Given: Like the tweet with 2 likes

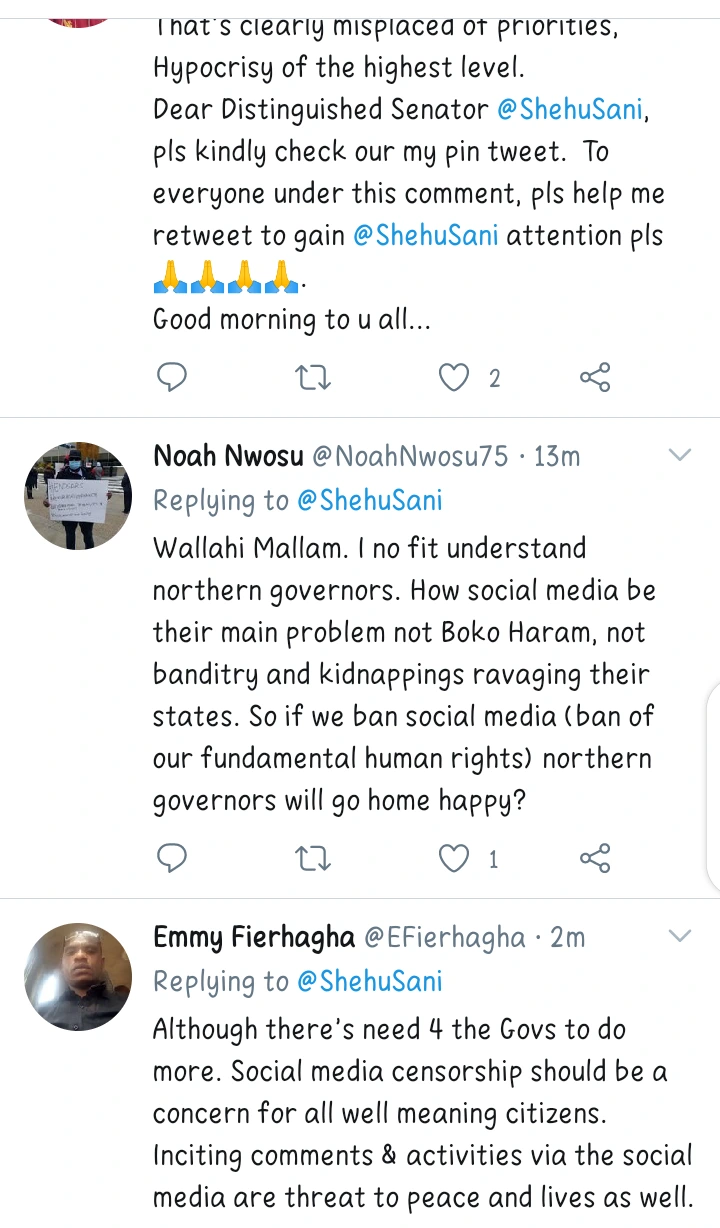Looking at the screenshot, I should [455, 377].
